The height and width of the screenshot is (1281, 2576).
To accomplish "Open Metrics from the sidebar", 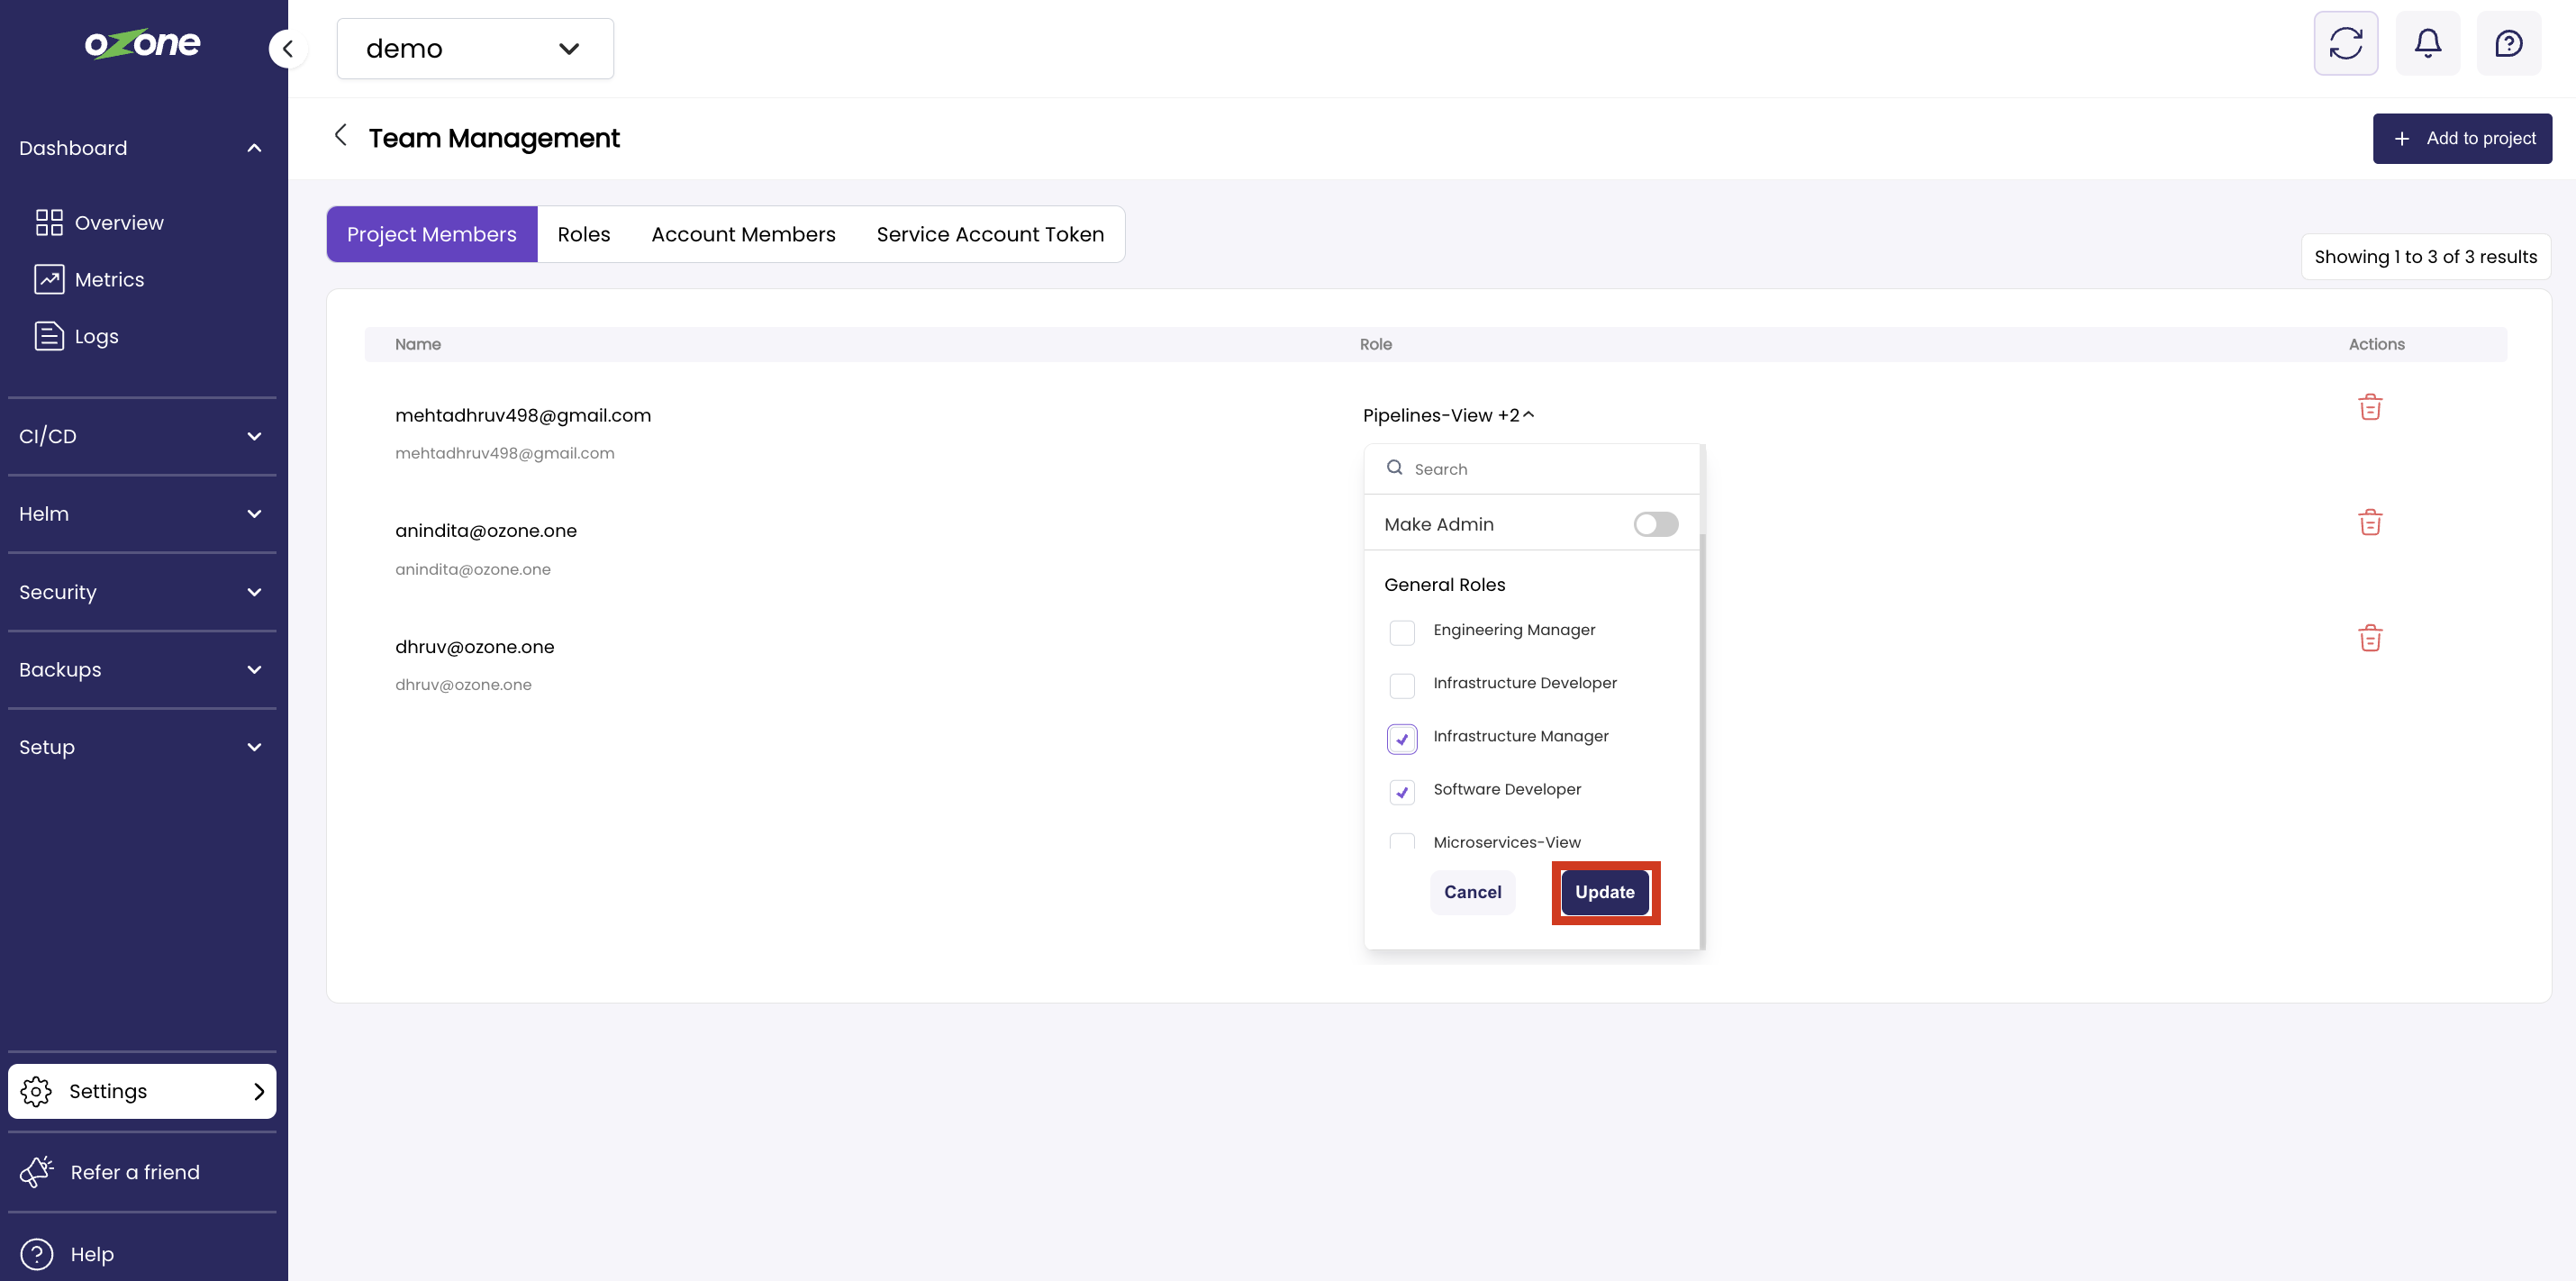I will (x=108, y=279).
